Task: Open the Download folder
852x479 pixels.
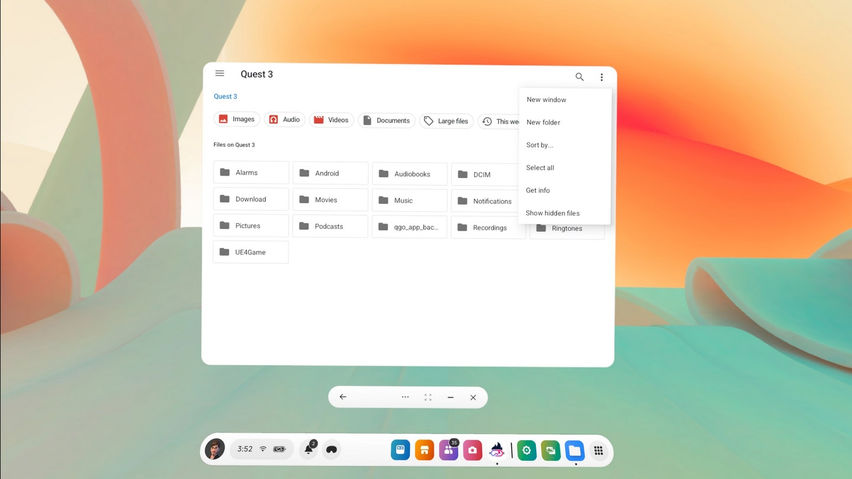Action: point(251,199)
